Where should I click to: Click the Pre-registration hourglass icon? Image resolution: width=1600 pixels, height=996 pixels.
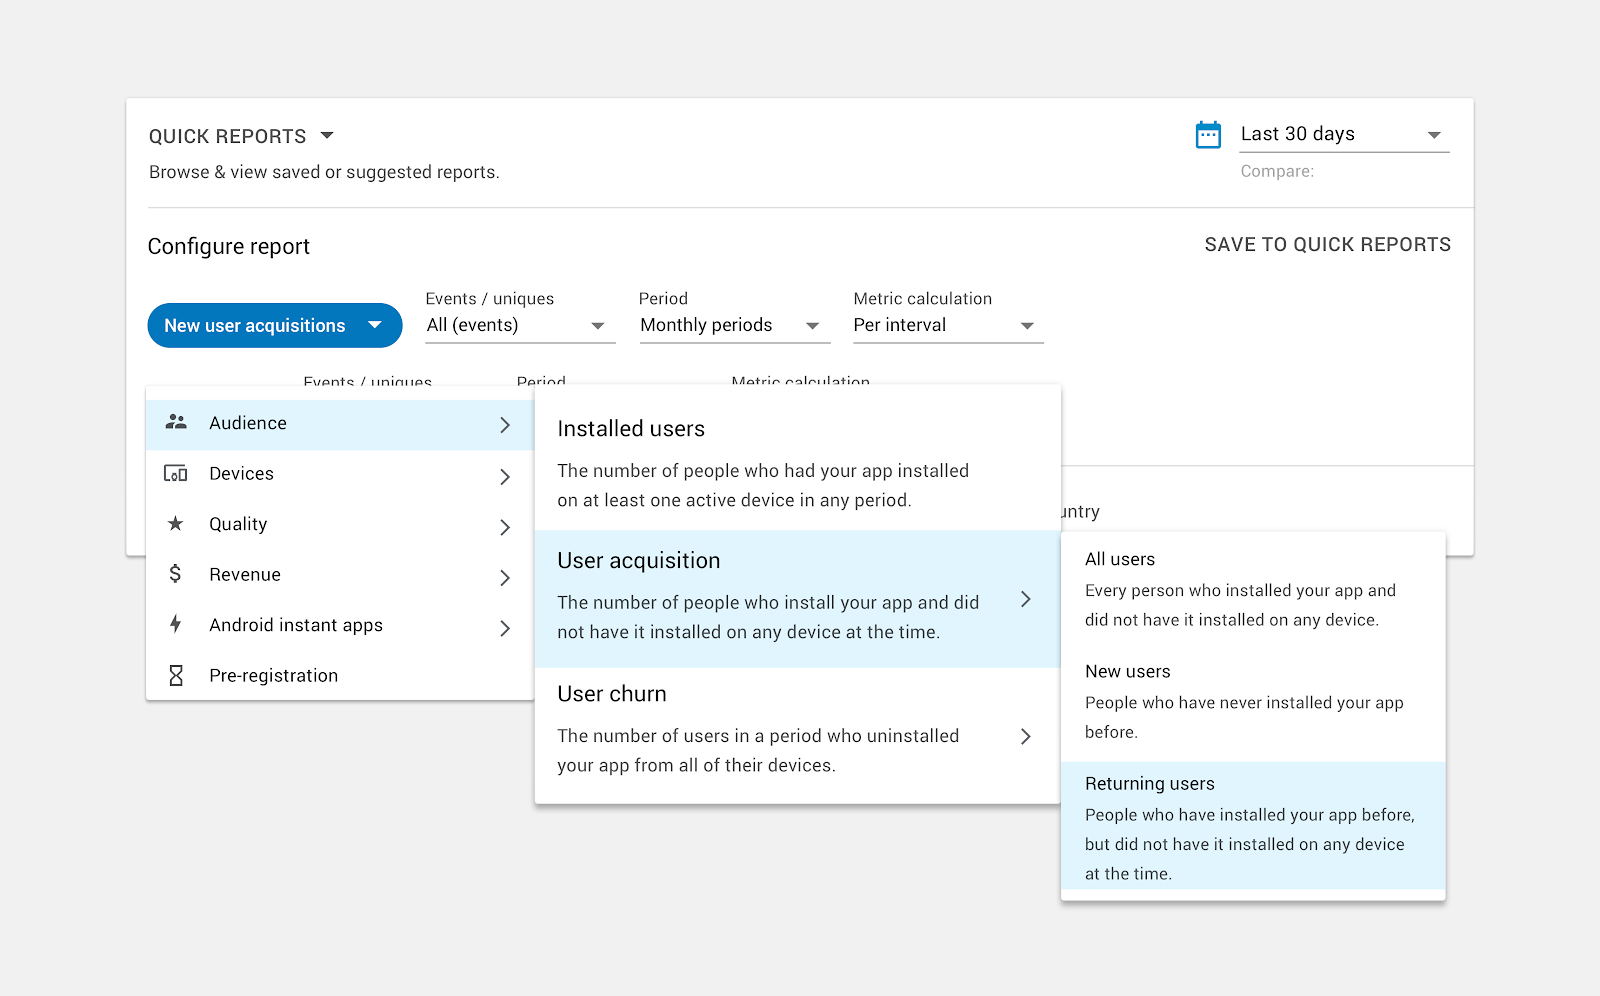coord(176,676)
